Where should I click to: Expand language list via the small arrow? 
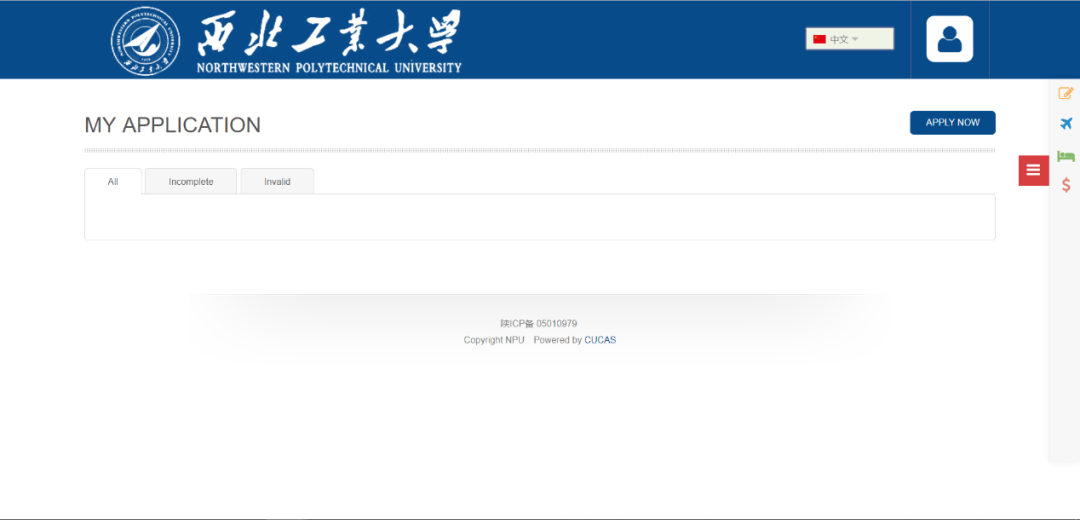coord(855,39)
